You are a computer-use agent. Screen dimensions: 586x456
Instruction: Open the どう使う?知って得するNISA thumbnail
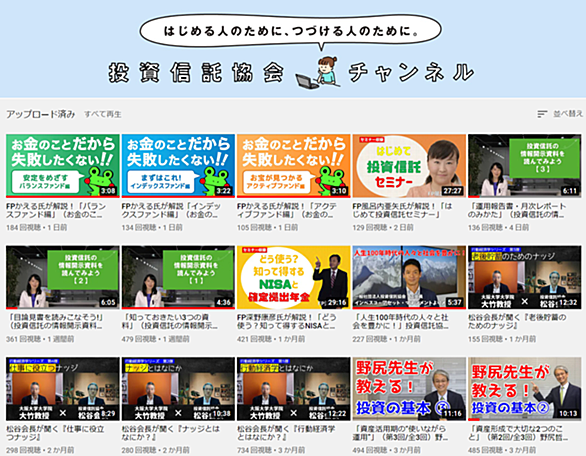point(294,277)
